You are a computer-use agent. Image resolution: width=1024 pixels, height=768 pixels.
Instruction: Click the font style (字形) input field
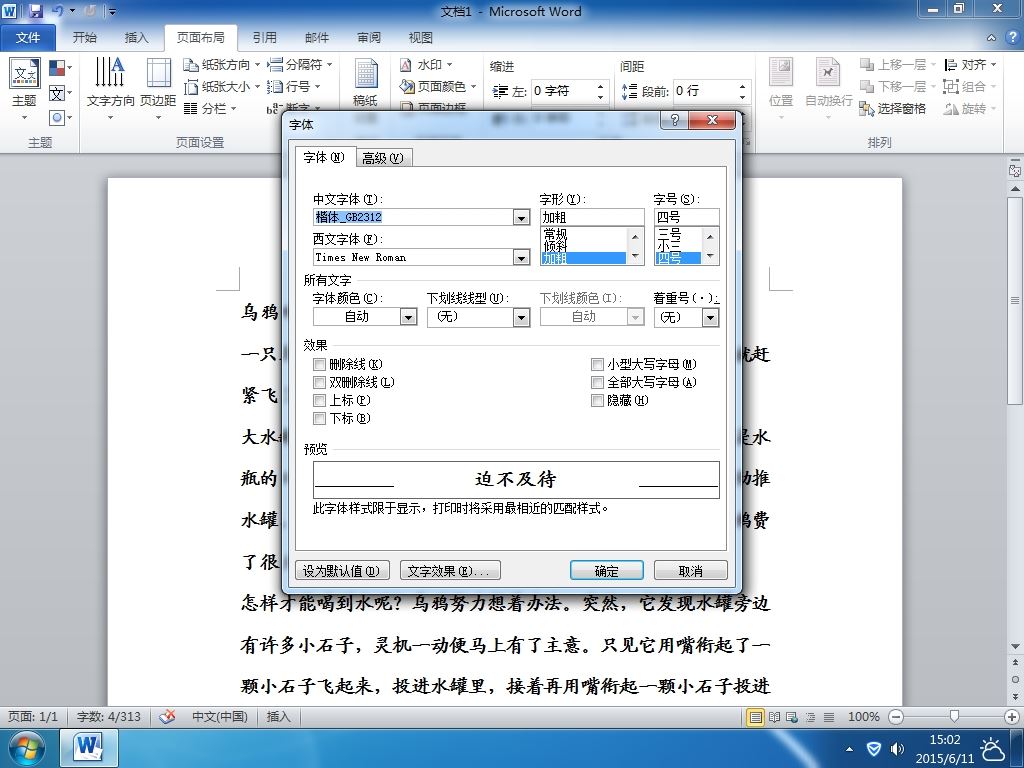pyautogui.click(x=592, y=217)
